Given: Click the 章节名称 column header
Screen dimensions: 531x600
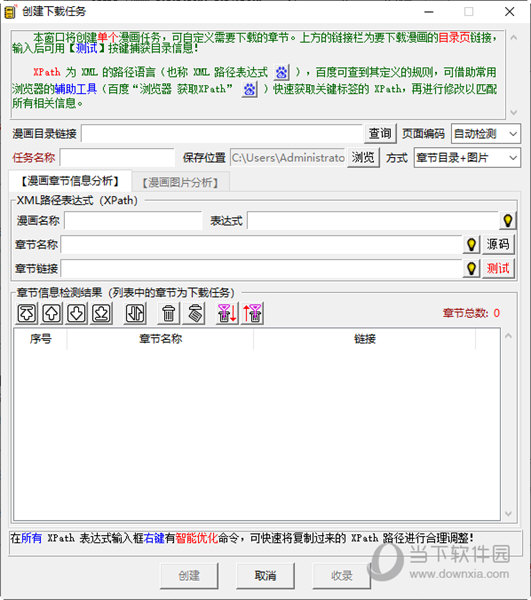Looking at the screenshot, I should [160, 339].
